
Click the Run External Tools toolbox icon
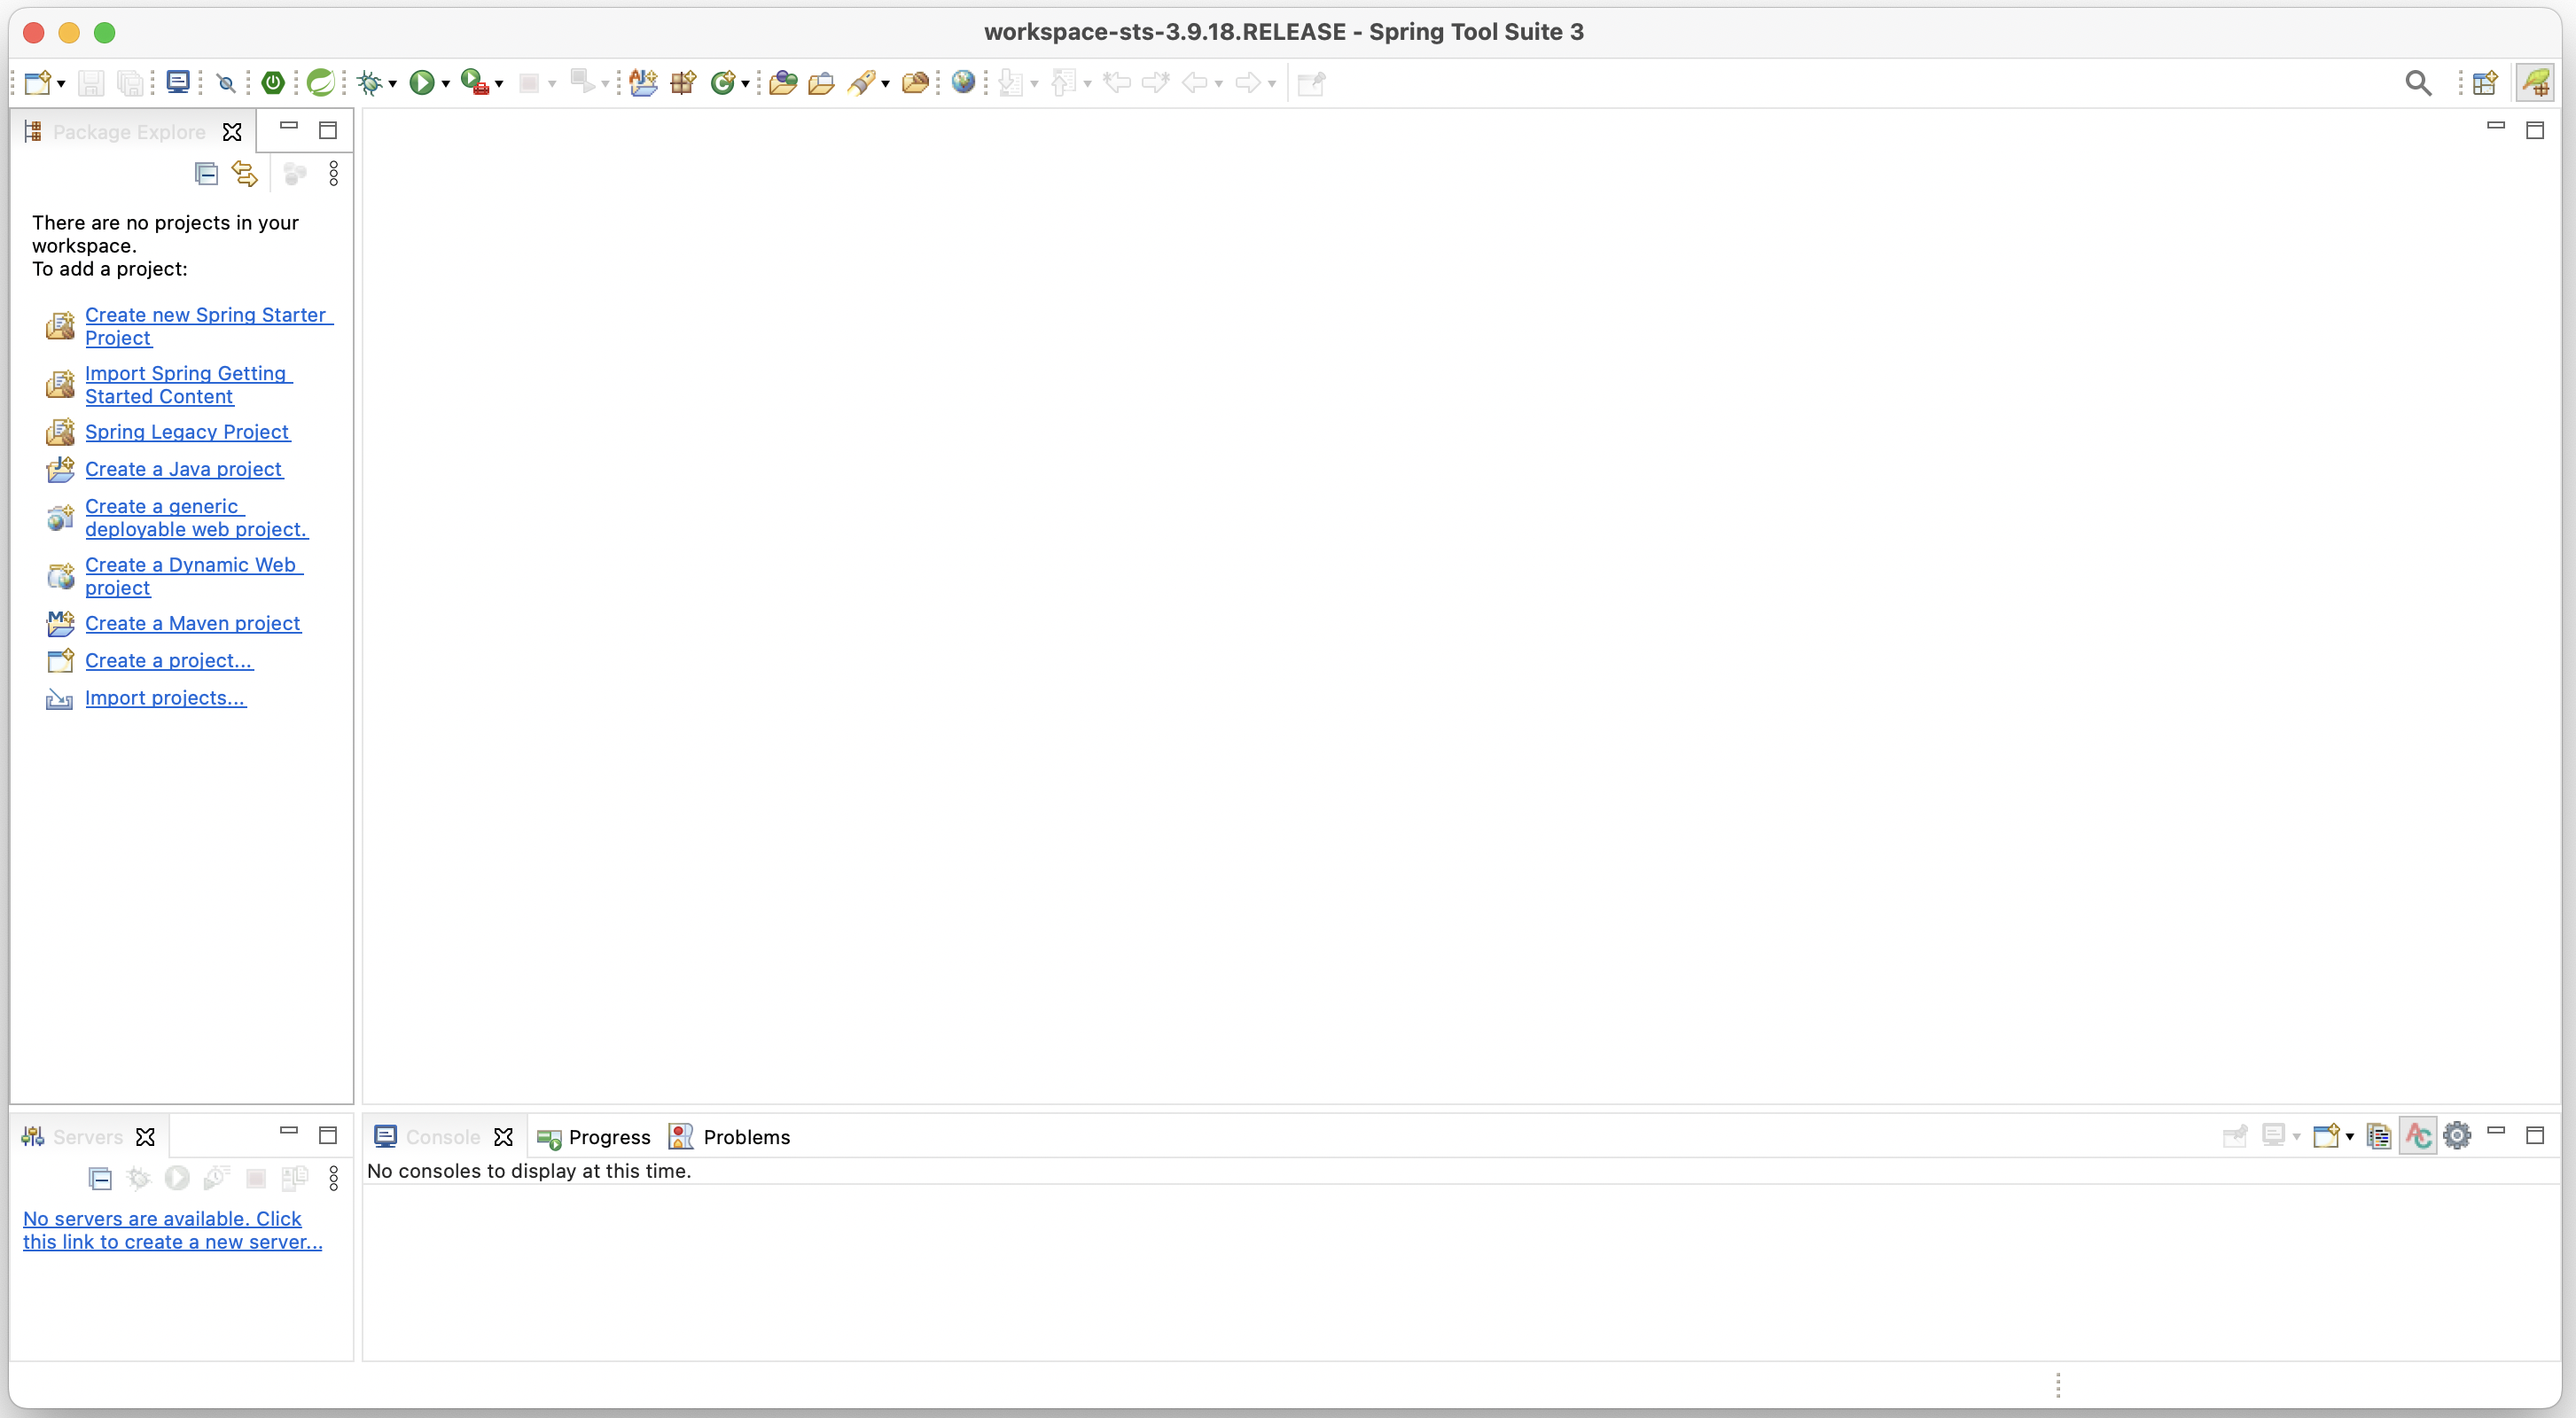click(x=474, y=83)
